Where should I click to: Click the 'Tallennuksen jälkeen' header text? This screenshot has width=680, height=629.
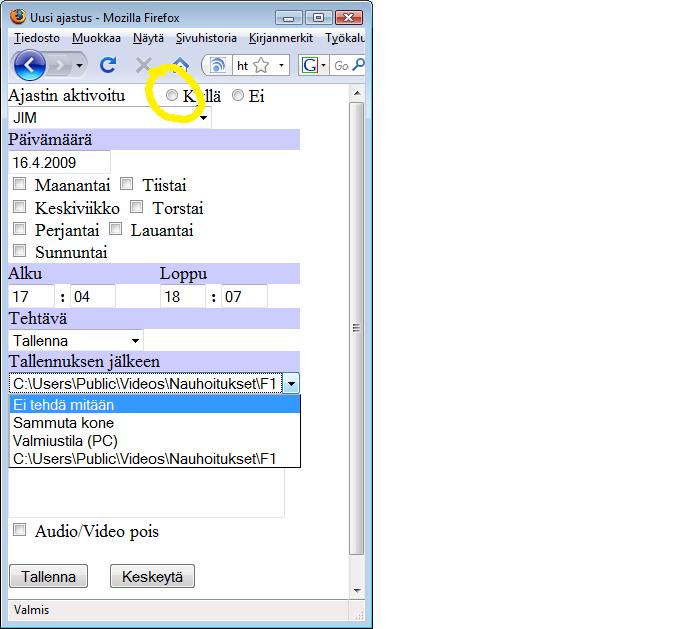pyautogui.click(x=85, y=361)
